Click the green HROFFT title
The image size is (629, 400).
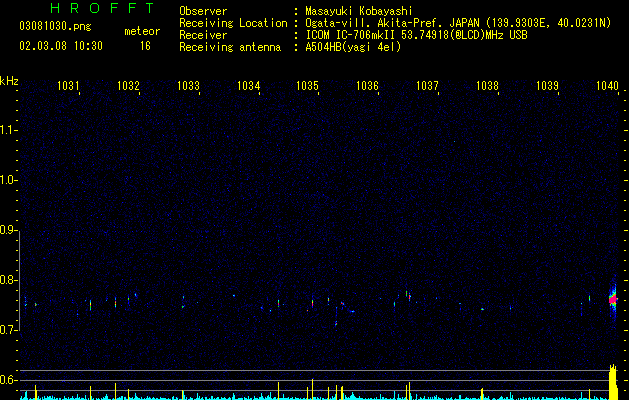(102, 8)
